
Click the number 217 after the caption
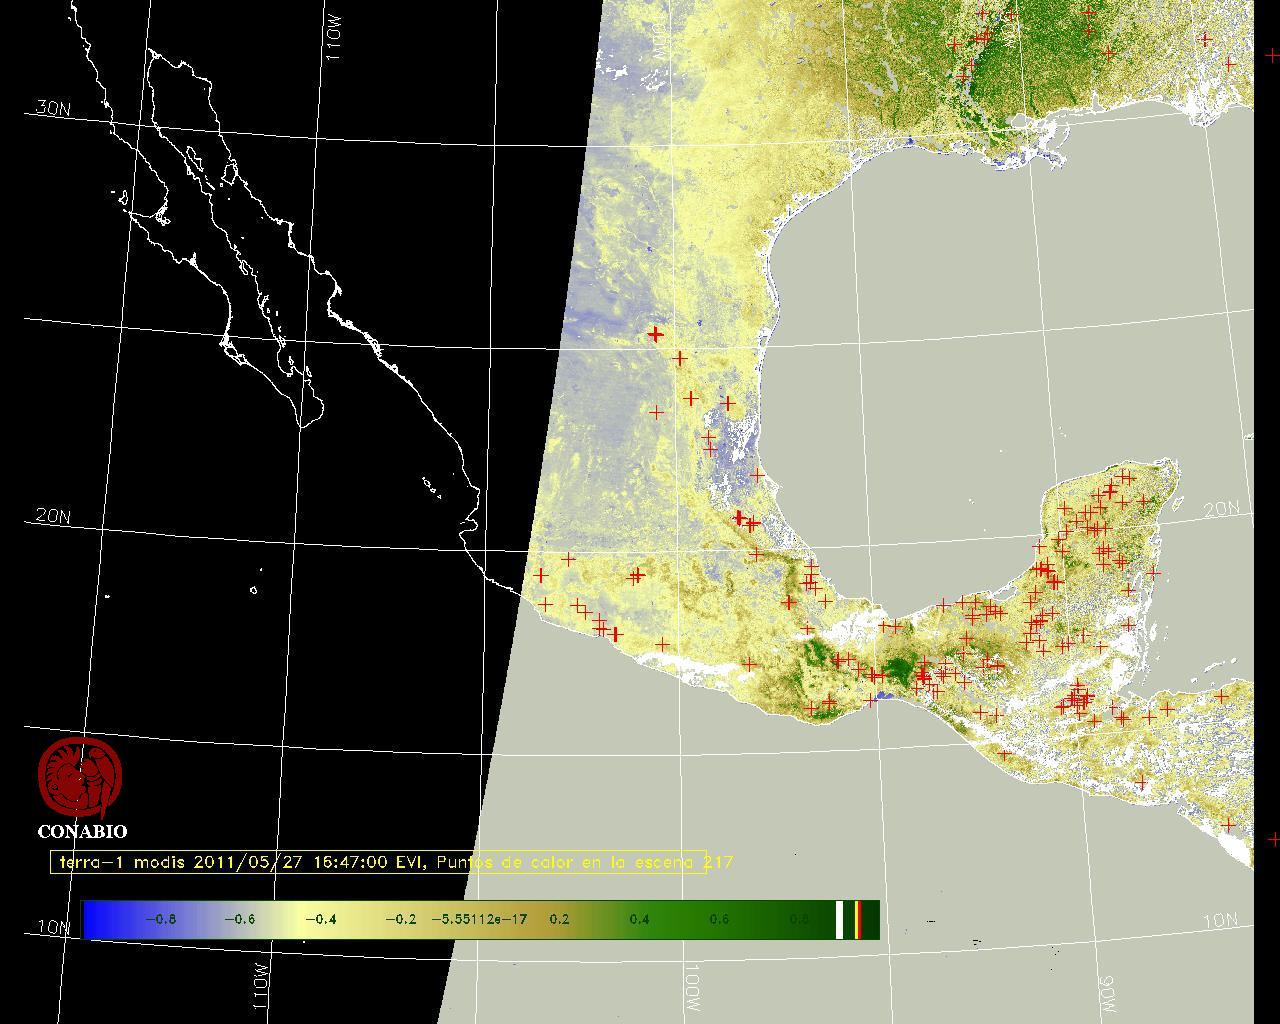(720, 861)
